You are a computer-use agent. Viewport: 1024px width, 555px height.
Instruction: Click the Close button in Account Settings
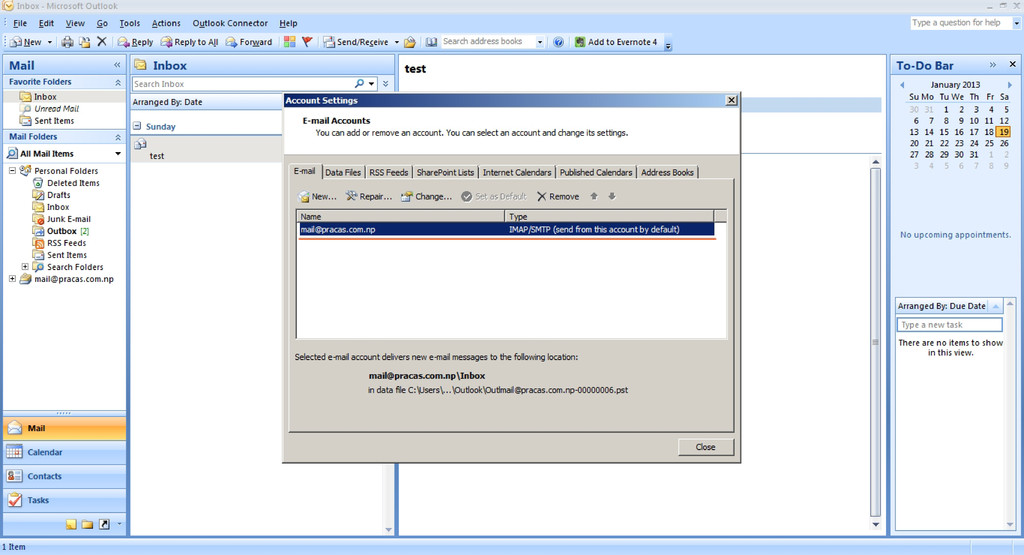pyautogui.click(x=705, y=447)
